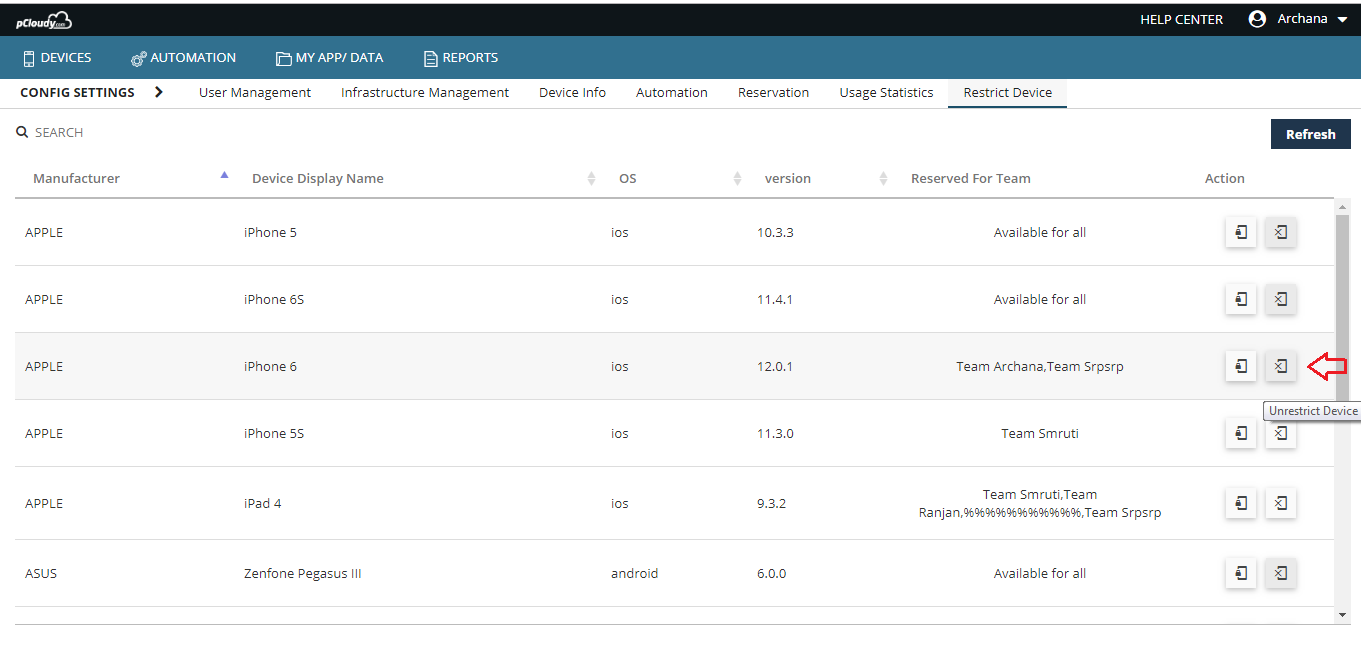Click Unrestrict Device icon for iPhone 5S

(x=1281, y=433)
